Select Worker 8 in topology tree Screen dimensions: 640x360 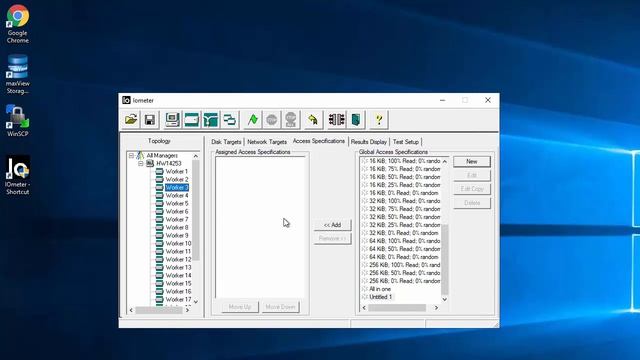coord(176,227)
